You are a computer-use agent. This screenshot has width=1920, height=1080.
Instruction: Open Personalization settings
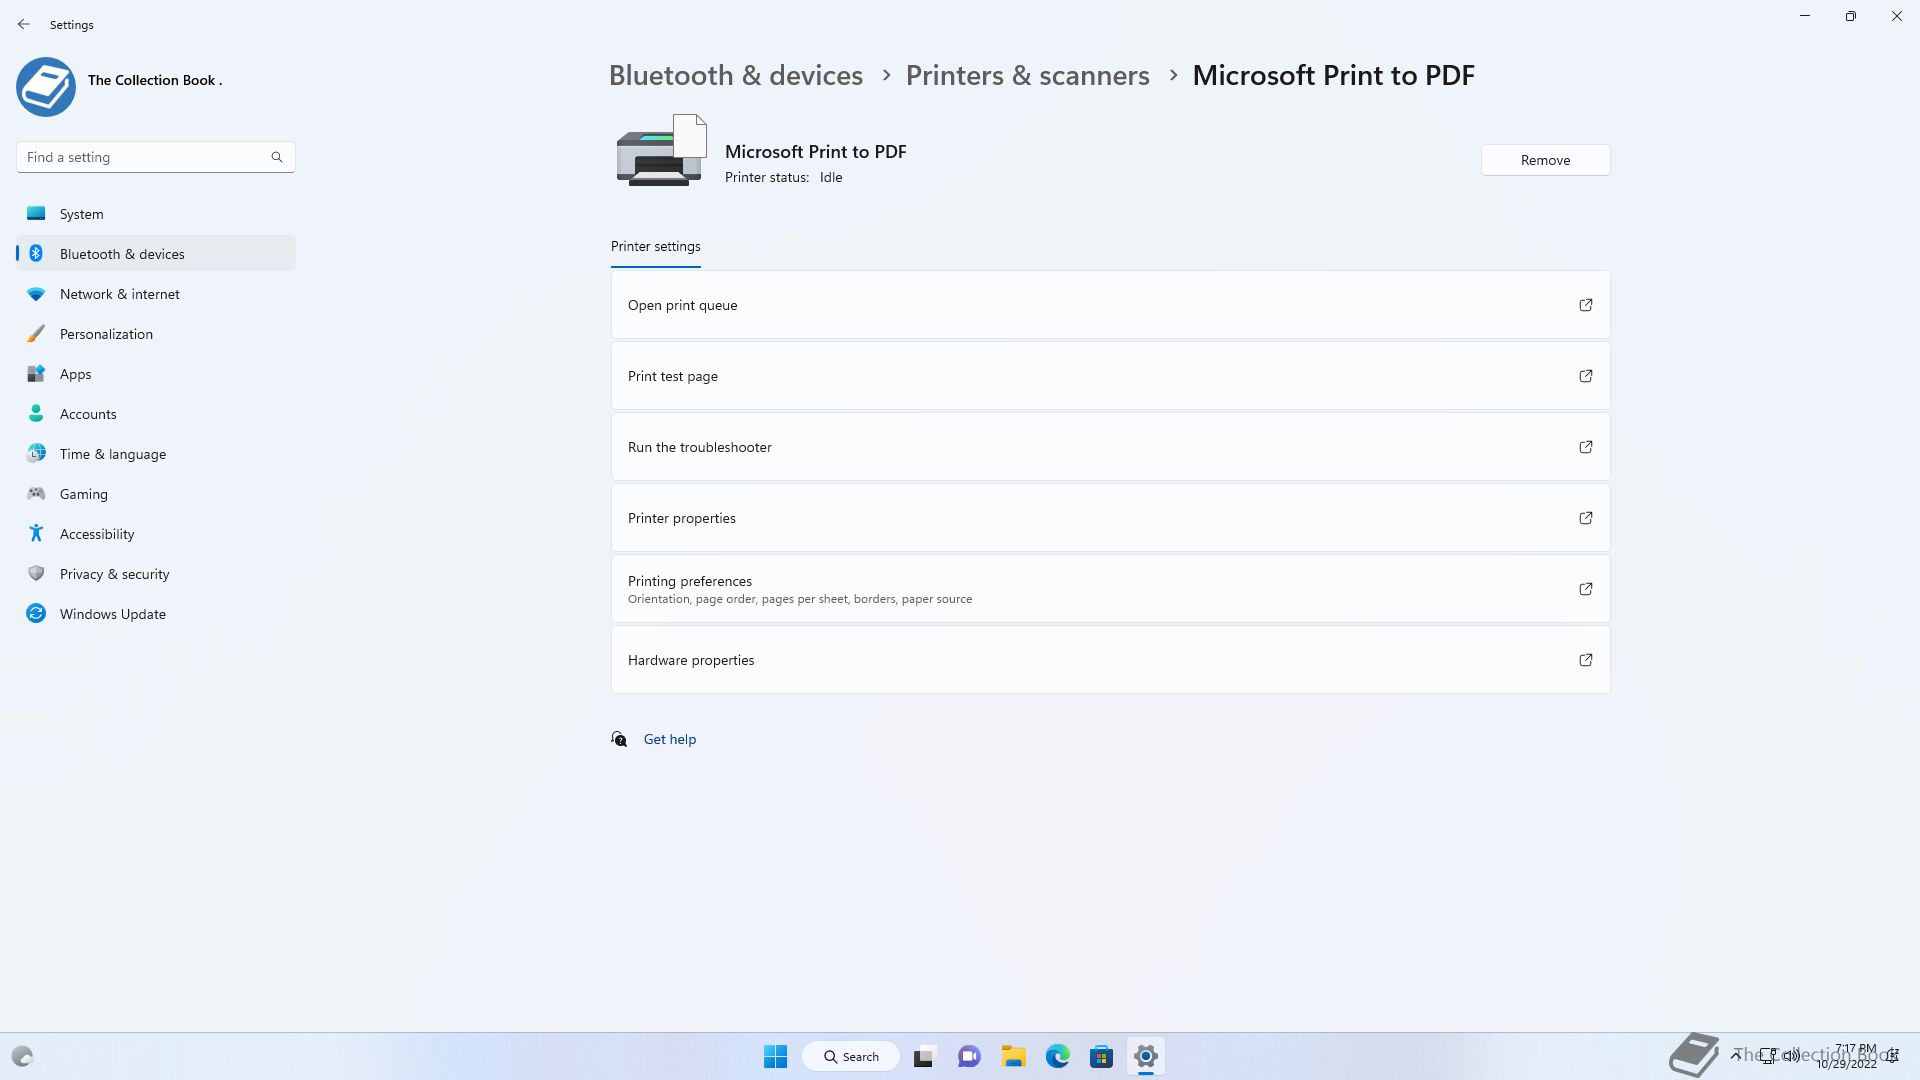pyautogui.click(x=156, y=334)
